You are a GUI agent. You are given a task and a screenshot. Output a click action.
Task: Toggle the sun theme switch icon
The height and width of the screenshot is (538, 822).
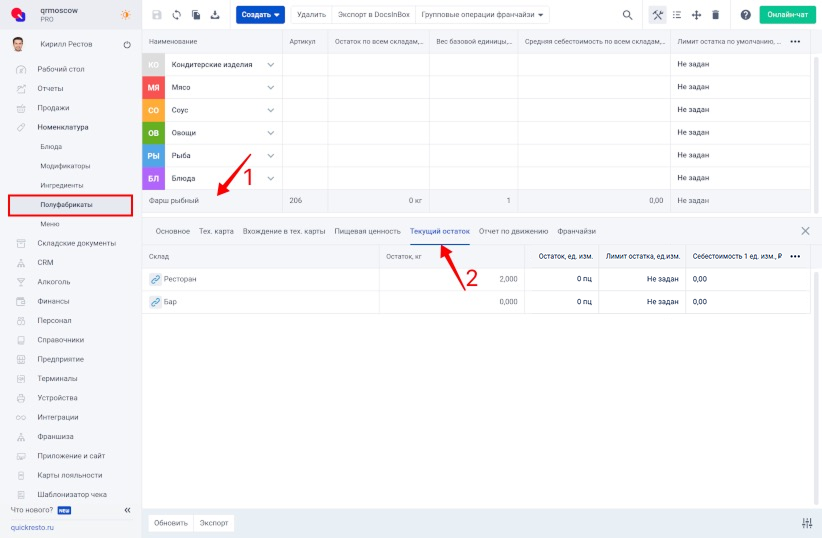pos(125,15)
